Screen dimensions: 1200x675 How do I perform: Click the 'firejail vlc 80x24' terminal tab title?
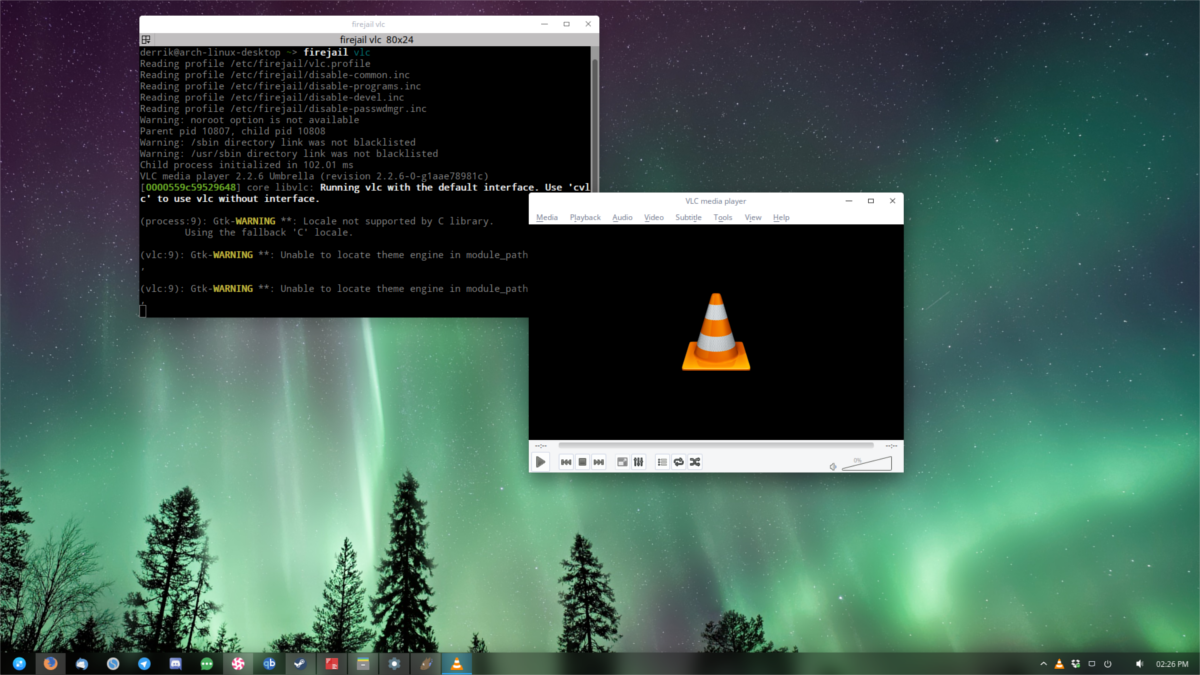point(376,39)
